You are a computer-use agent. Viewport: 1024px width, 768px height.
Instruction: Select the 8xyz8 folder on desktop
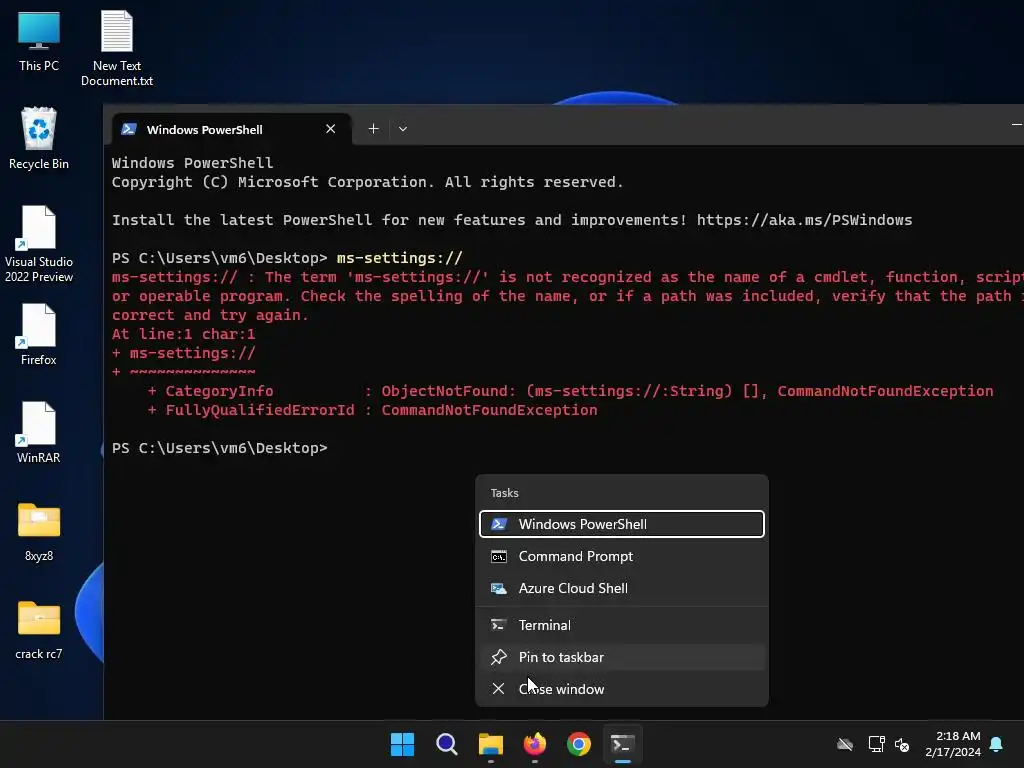point(39,532)
